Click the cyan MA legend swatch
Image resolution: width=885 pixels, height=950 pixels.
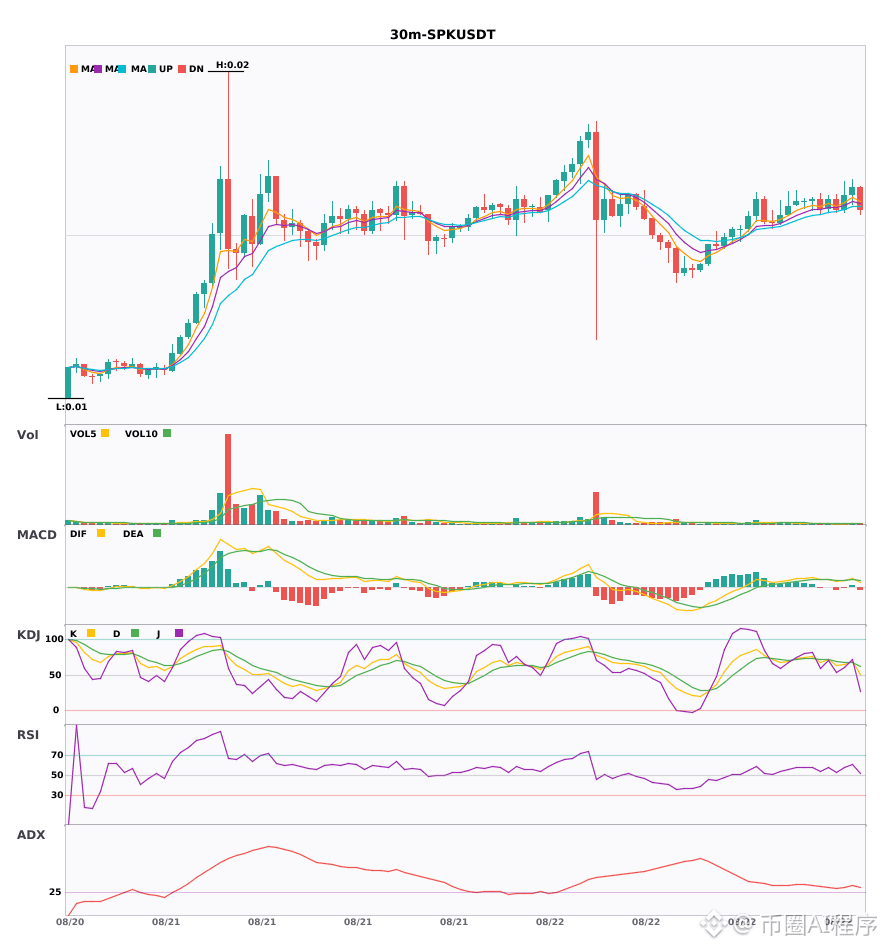coord(122,69)
